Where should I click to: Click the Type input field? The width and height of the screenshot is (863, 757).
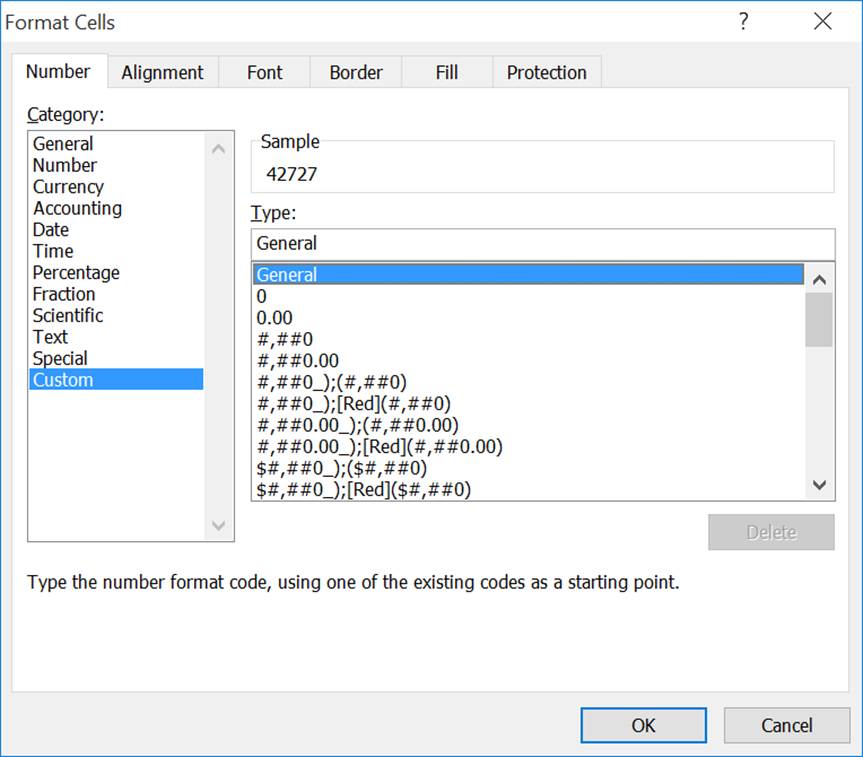click(543, 244)
